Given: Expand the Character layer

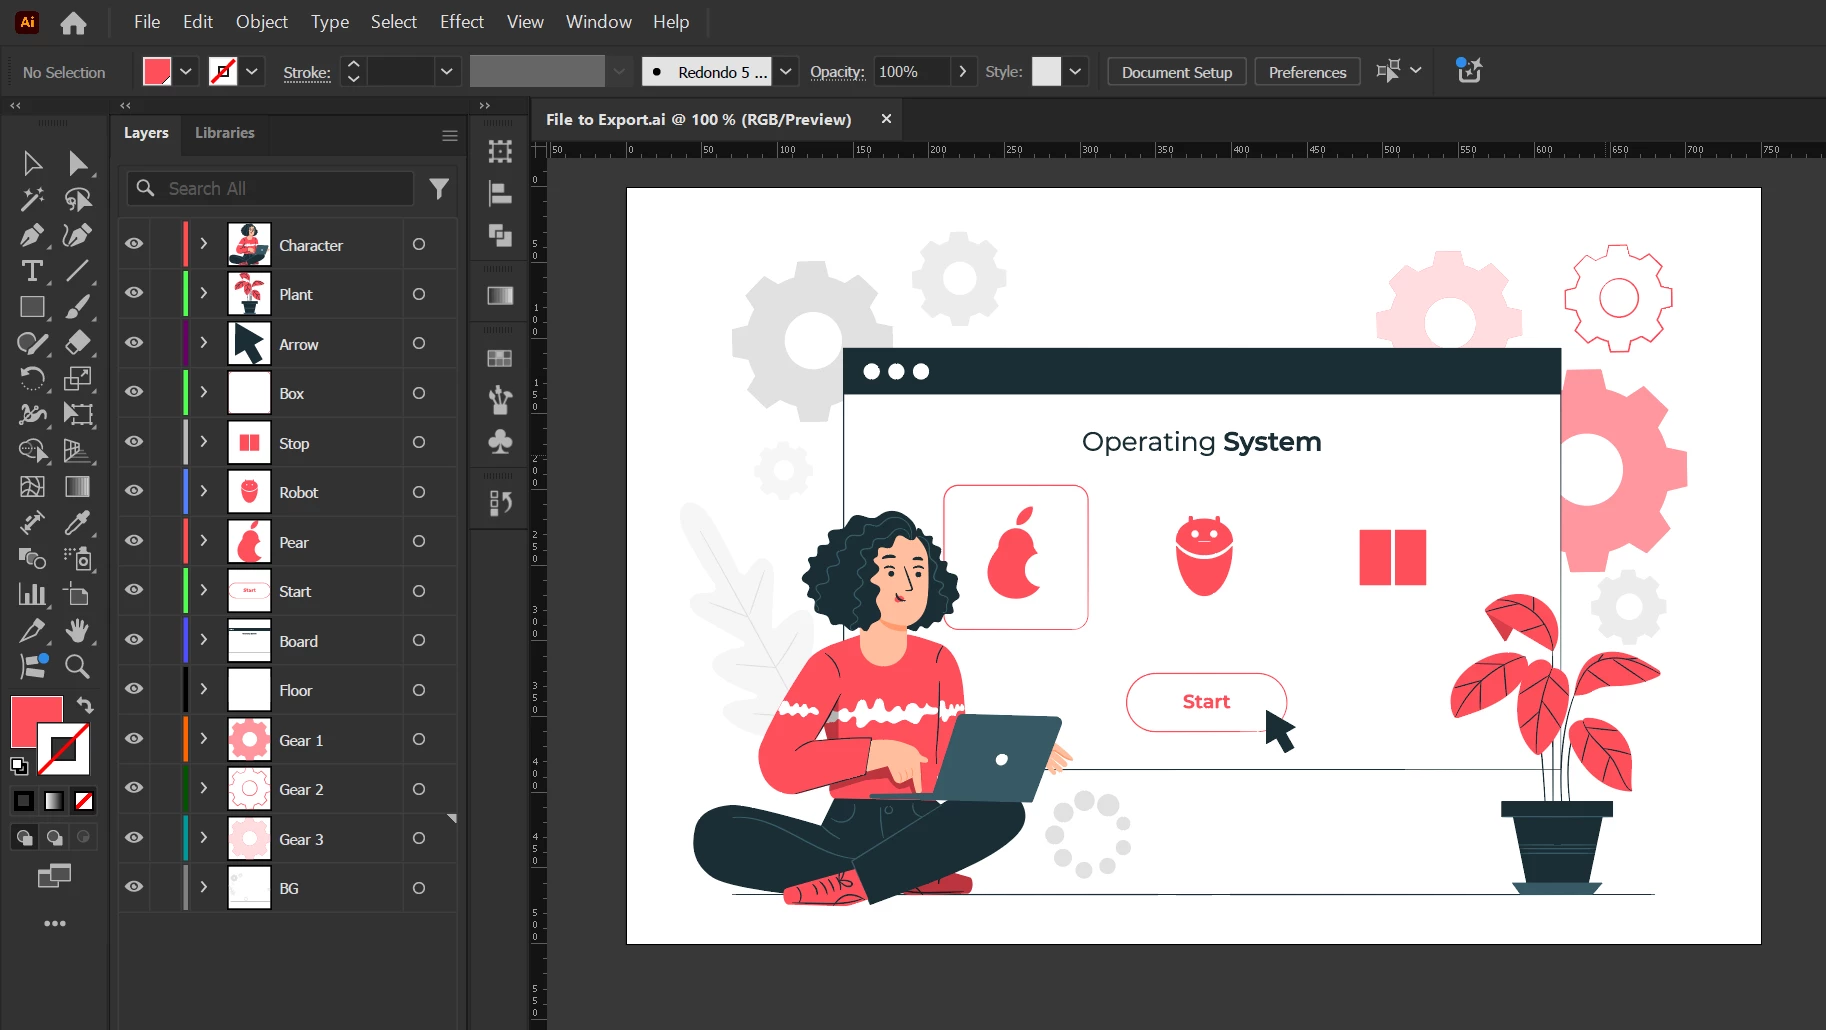Looking at the screenshot, I should click(204, 244).
